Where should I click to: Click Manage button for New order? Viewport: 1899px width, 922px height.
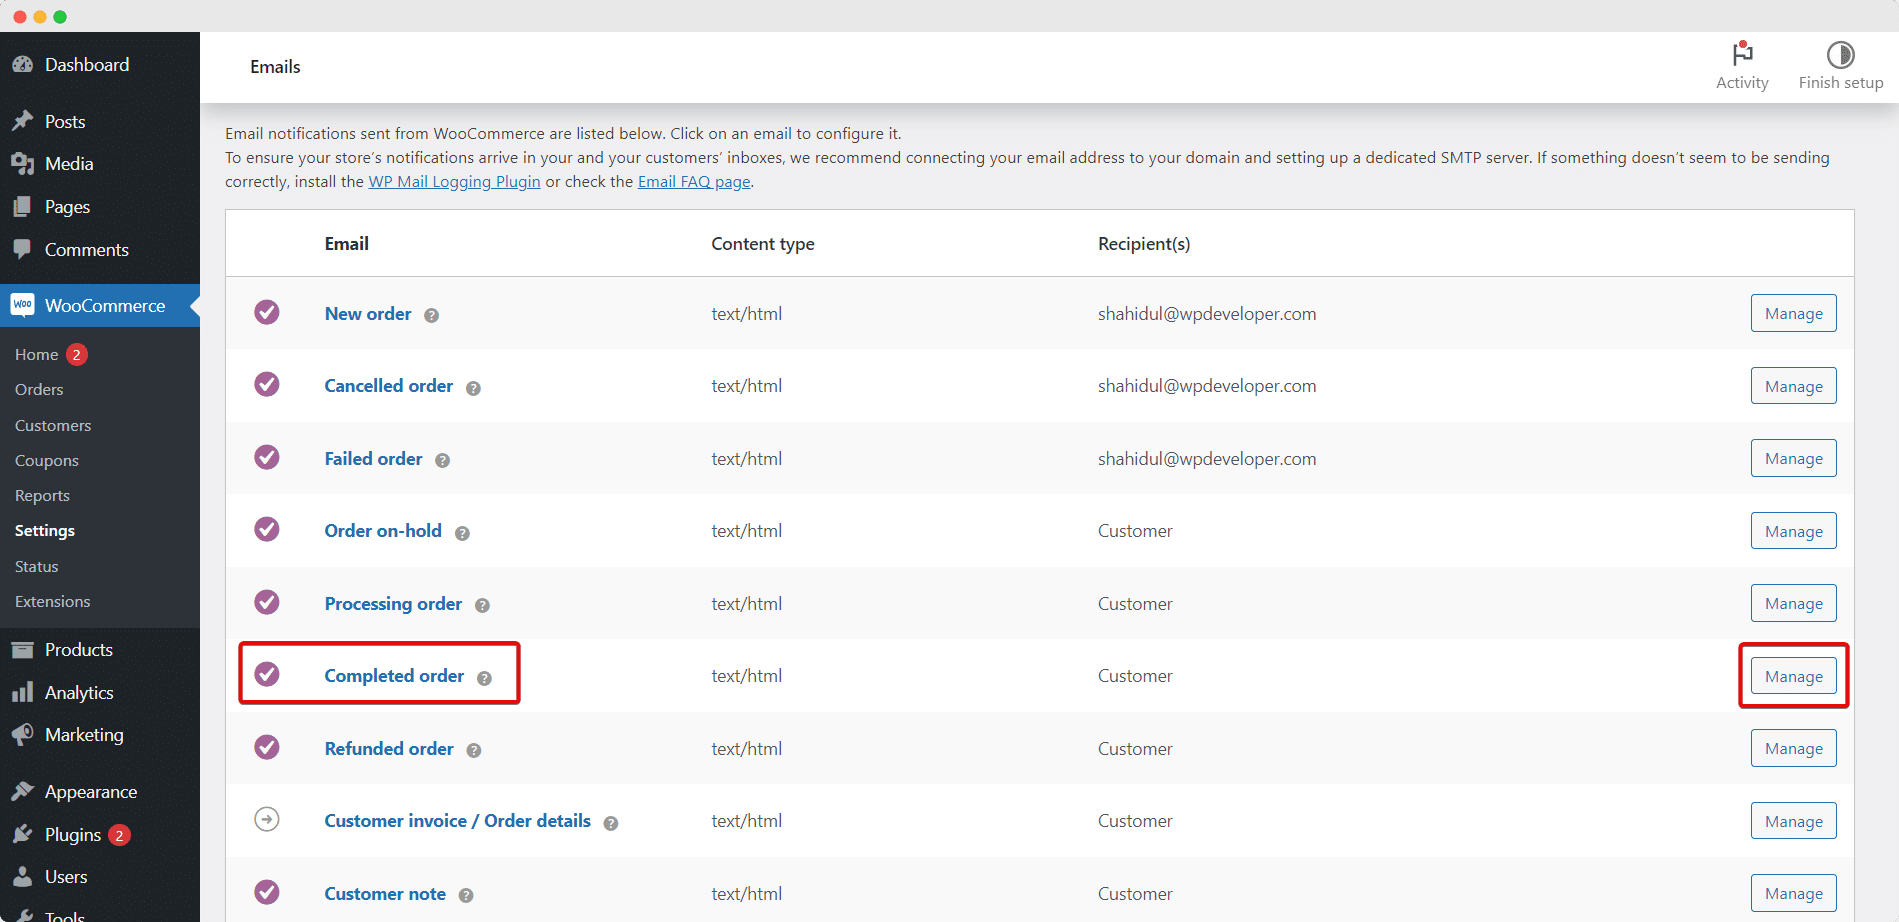coord(1793,313)
